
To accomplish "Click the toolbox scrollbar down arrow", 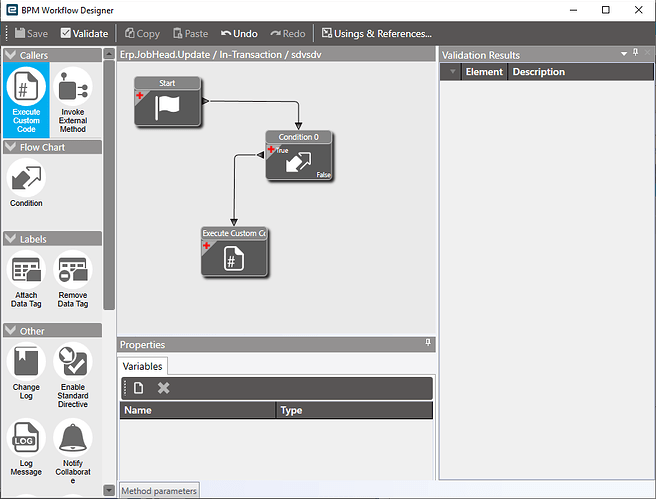I will click(109, 490).
